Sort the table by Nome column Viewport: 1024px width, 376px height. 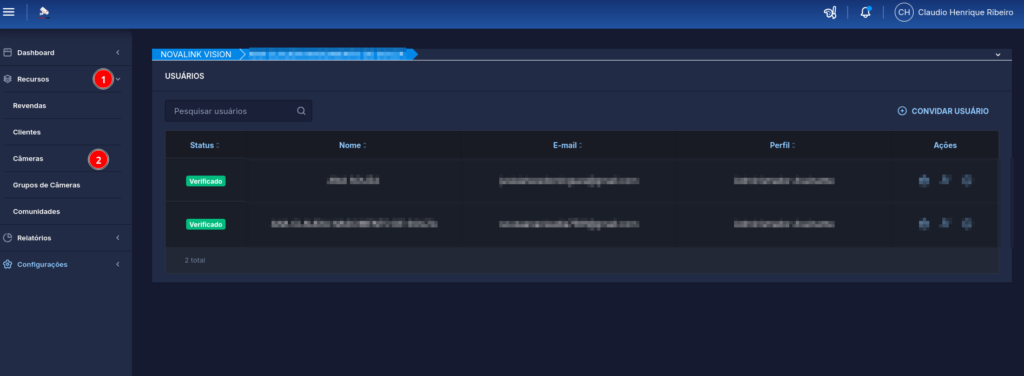pos(352,145)
